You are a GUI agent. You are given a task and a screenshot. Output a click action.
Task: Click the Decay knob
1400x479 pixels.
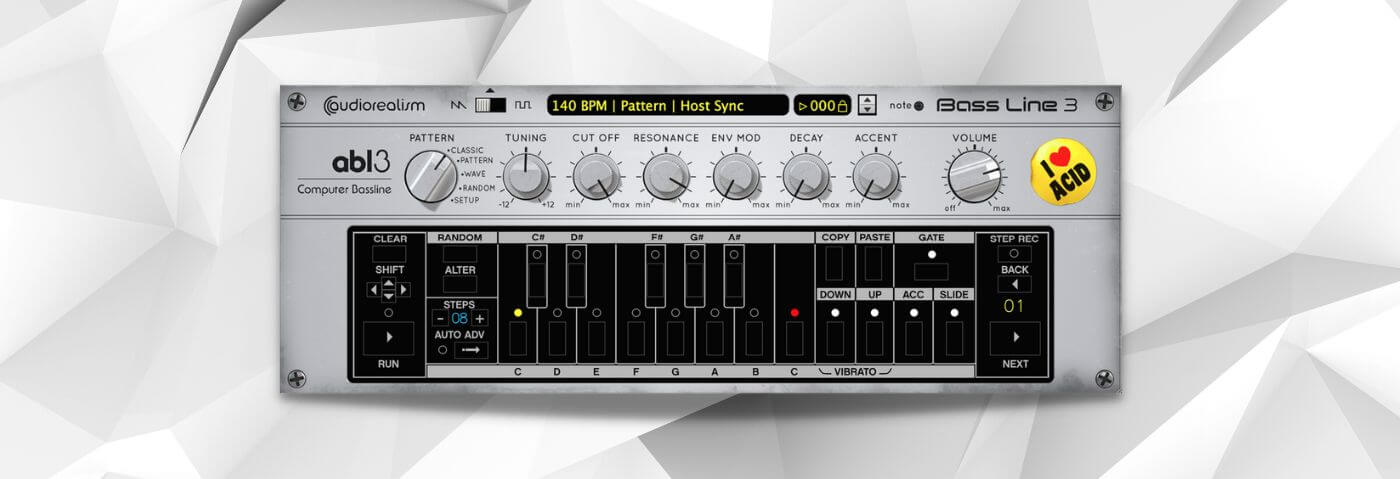pyautogui.click(x=806, y=176)
